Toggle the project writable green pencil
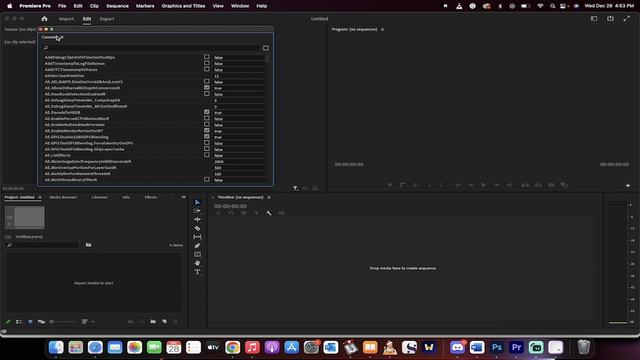 [8, 322]
